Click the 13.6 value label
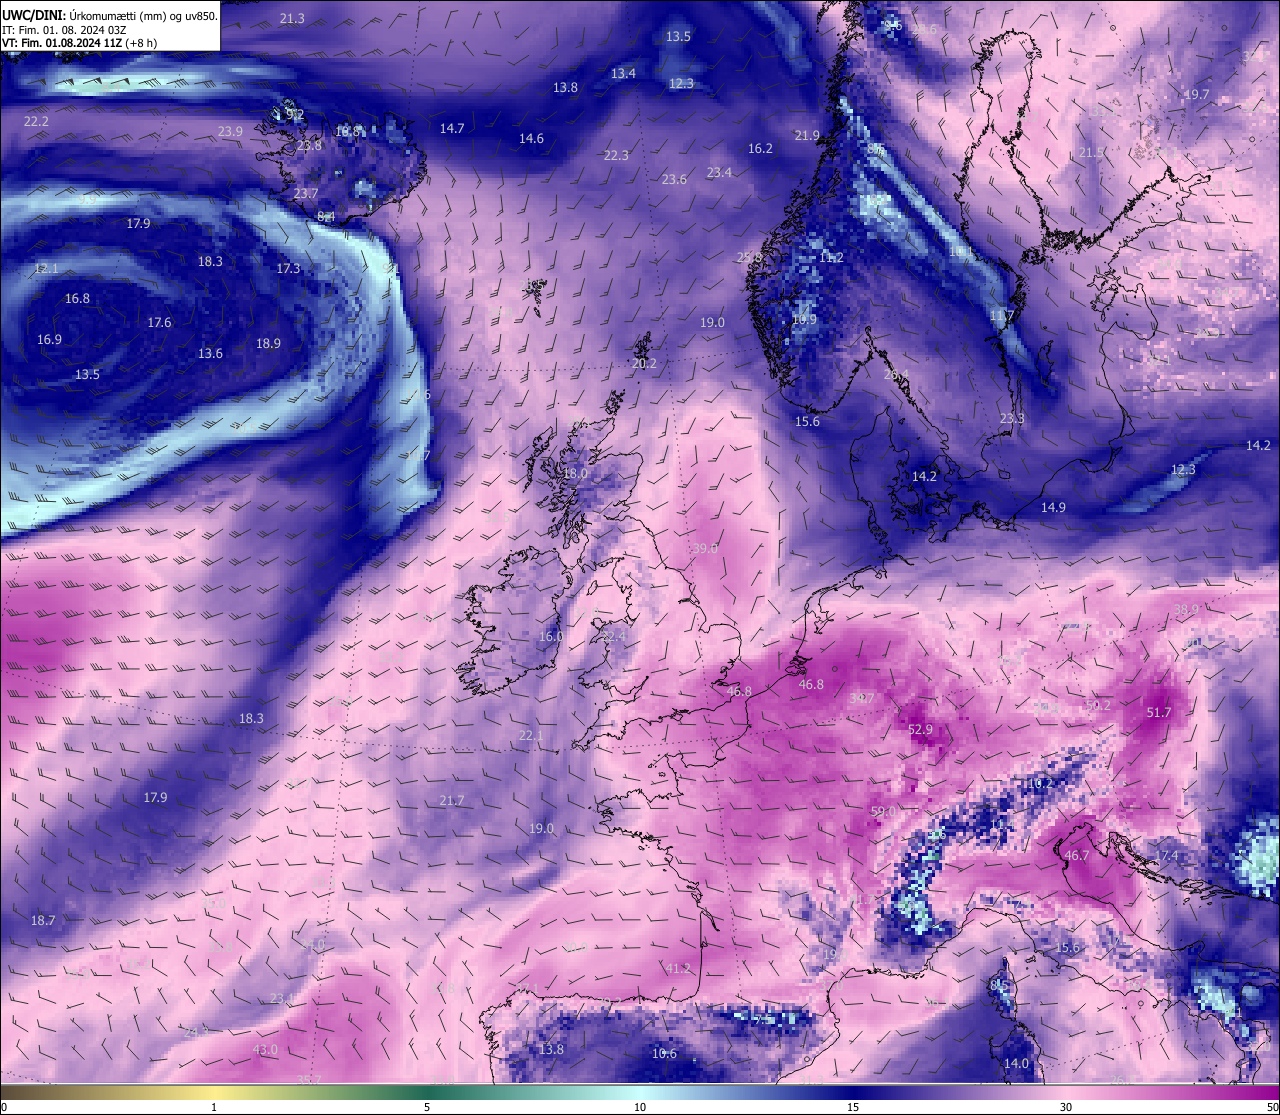Screen dimensions: 1280x1115 point(210,354)
